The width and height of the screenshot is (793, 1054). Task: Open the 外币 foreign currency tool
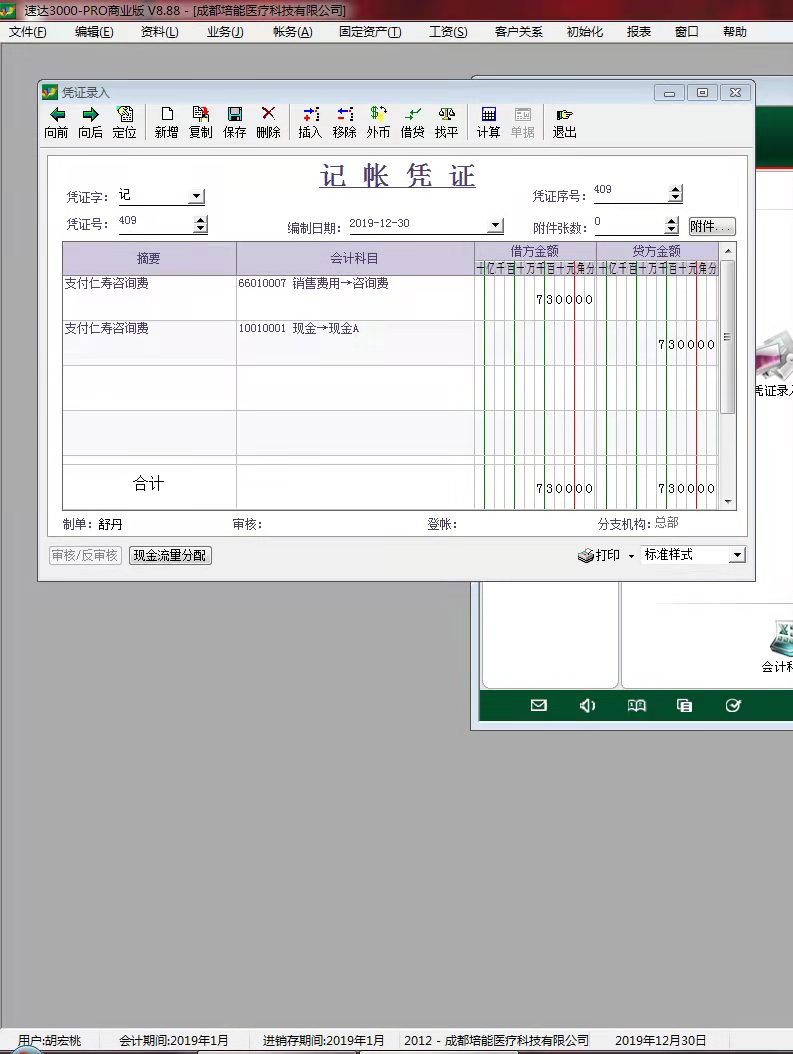(378, 115)
